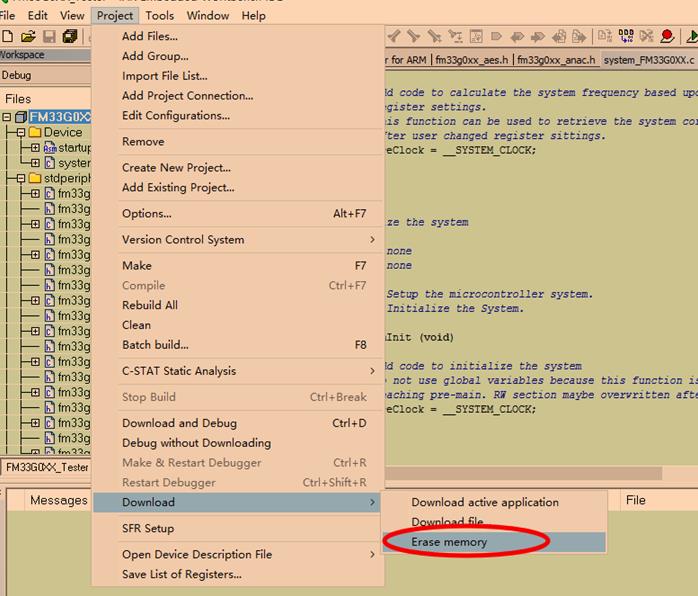Click the Open file folder icon
The image size is (698, 596).
[28, 37]
